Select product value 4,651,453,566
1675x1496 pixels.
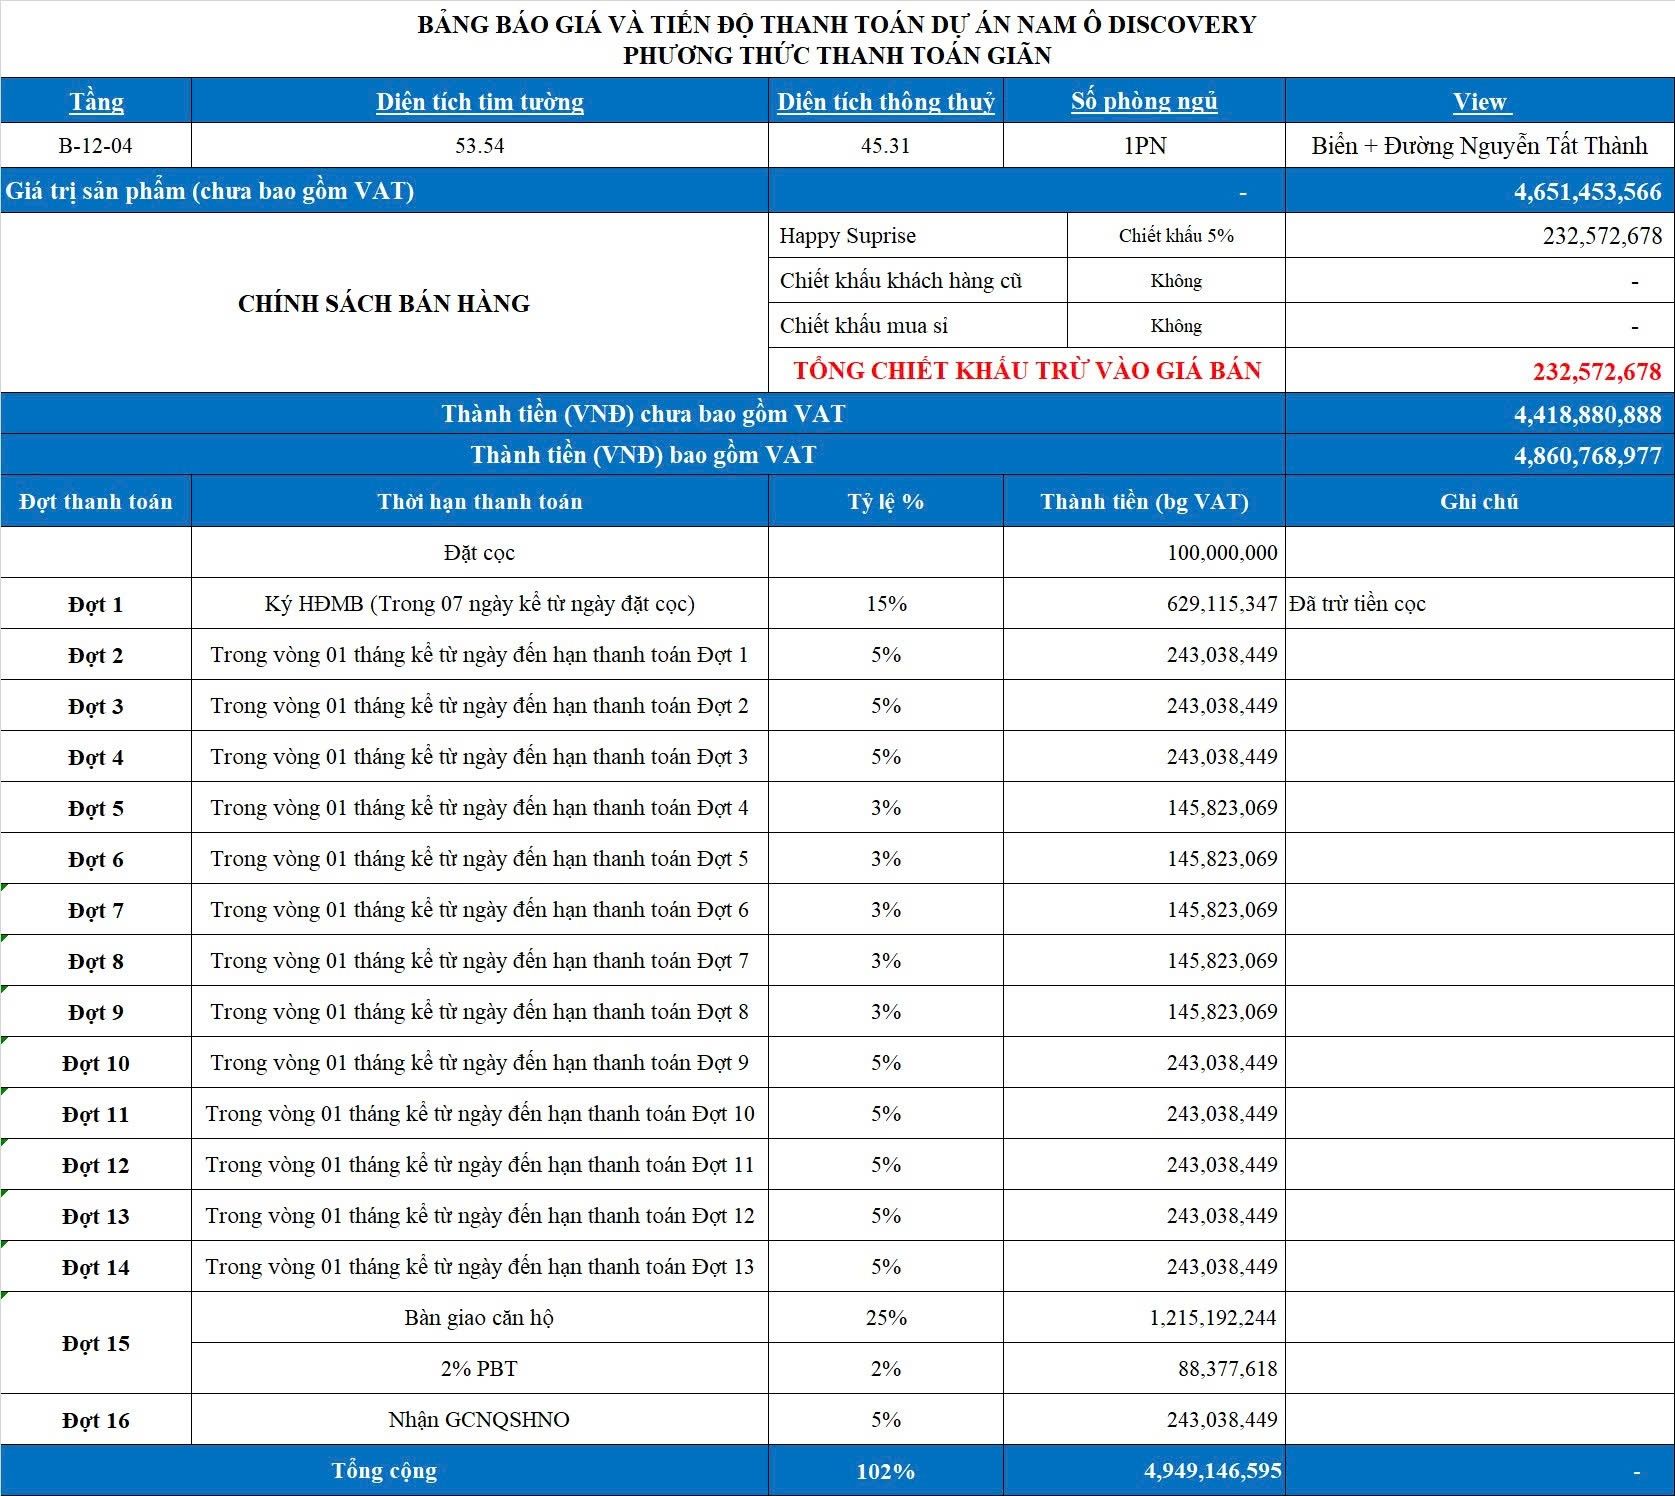click(x=1480, y=191)
